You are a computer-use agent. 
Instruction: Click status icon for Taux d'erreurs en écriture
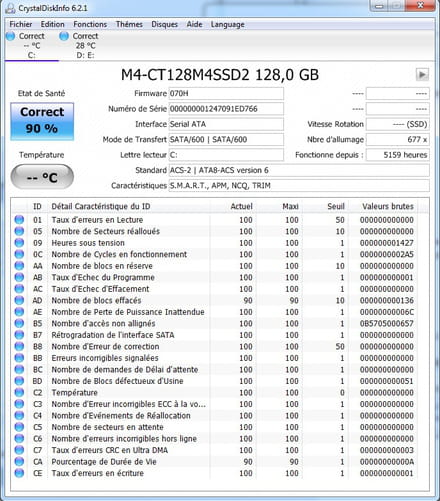19,473
